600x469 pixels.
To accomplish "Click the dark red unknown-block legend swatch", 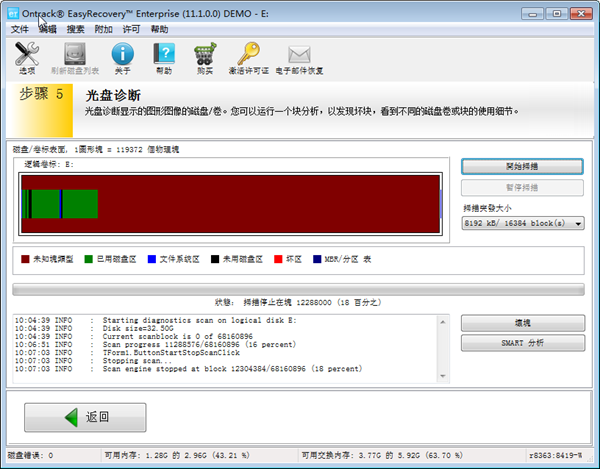I will pos(25,259).
